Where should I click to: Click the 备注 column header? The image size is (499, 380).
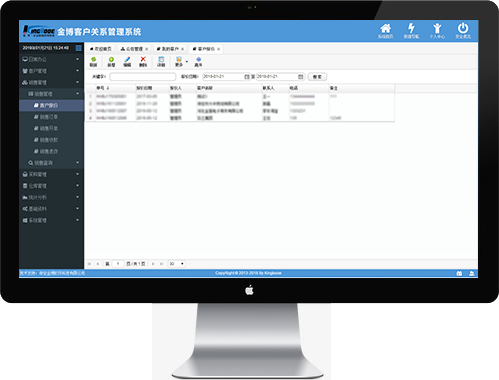coord(362,88)
